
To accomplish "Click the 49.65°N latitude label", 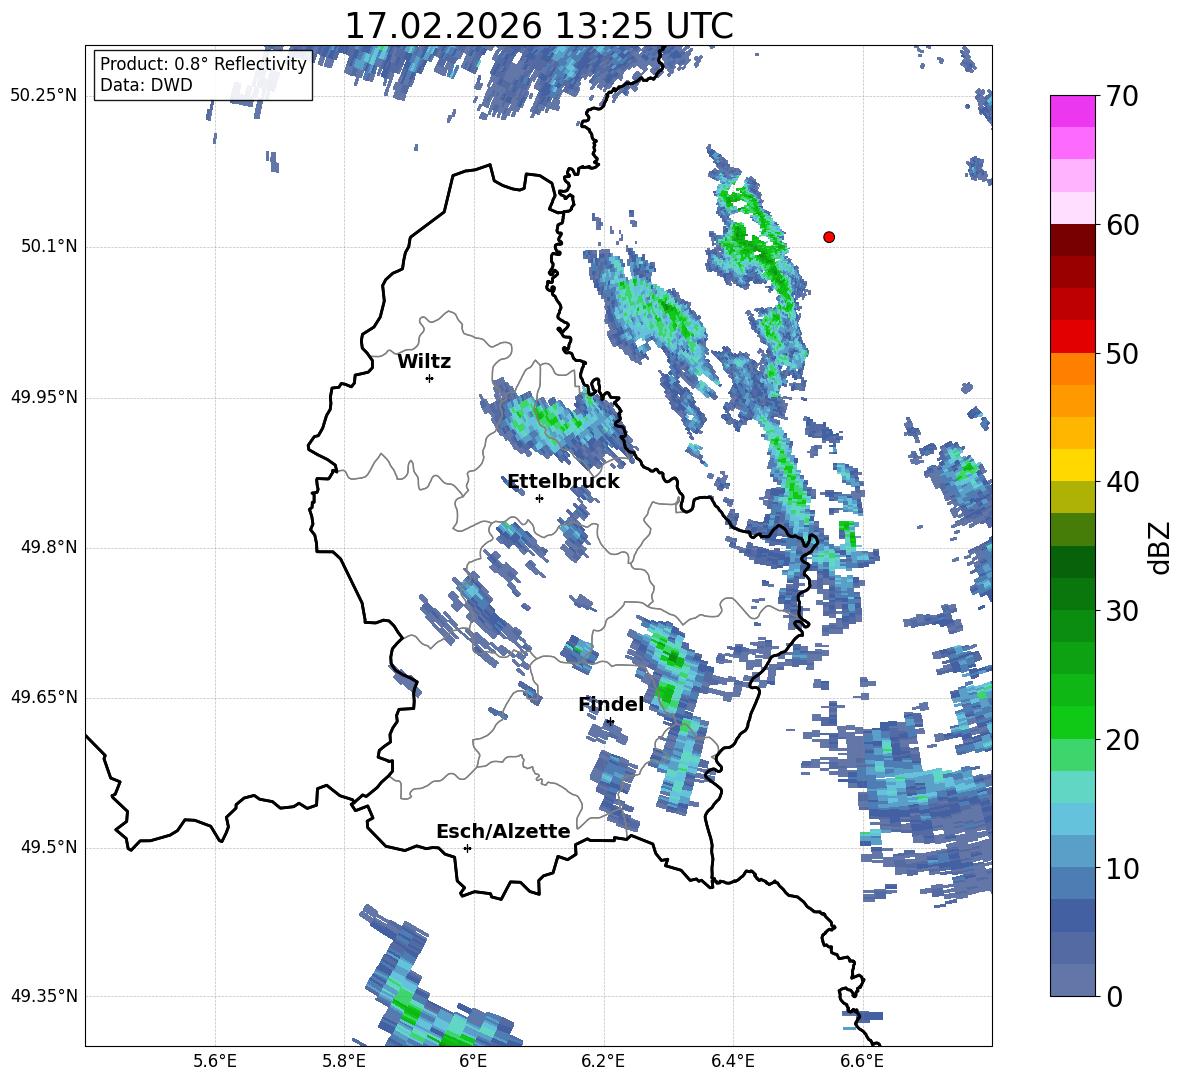I will [x=44, y=696].
